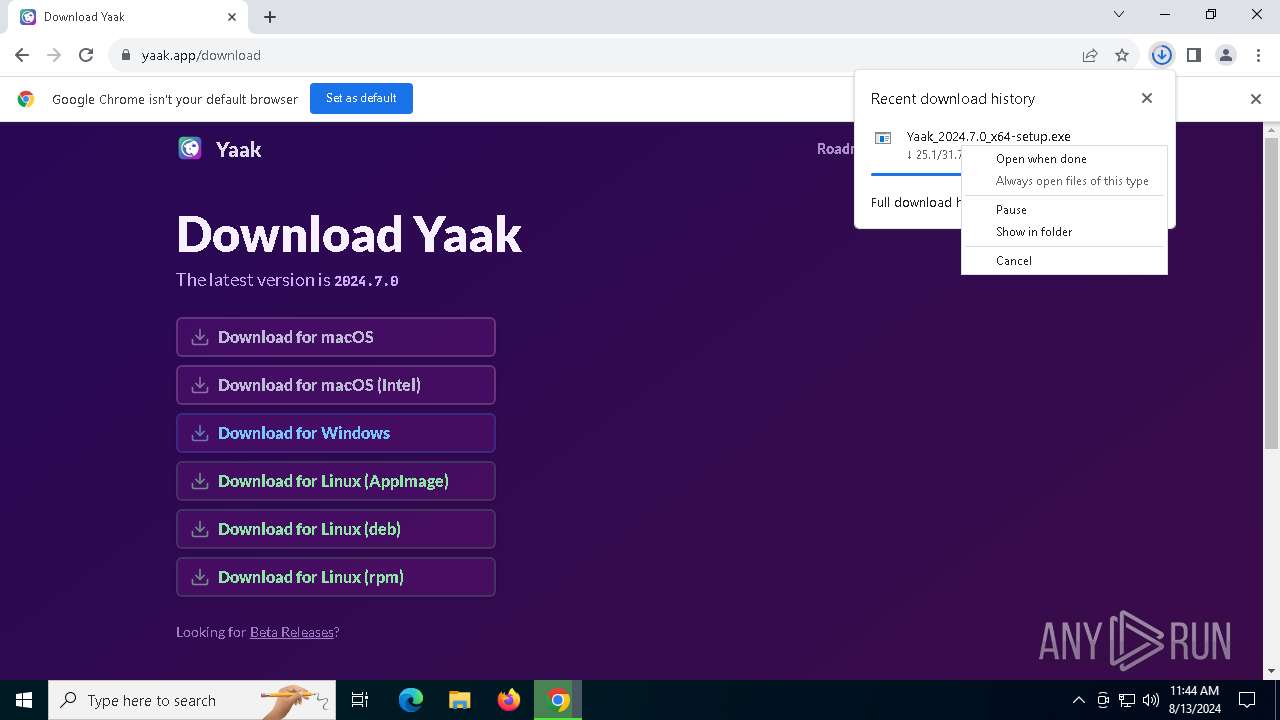Dismiss the default browser infobar
Image resolution: width=1280 pixels, height=720 pixels.
pos(1256,99)
